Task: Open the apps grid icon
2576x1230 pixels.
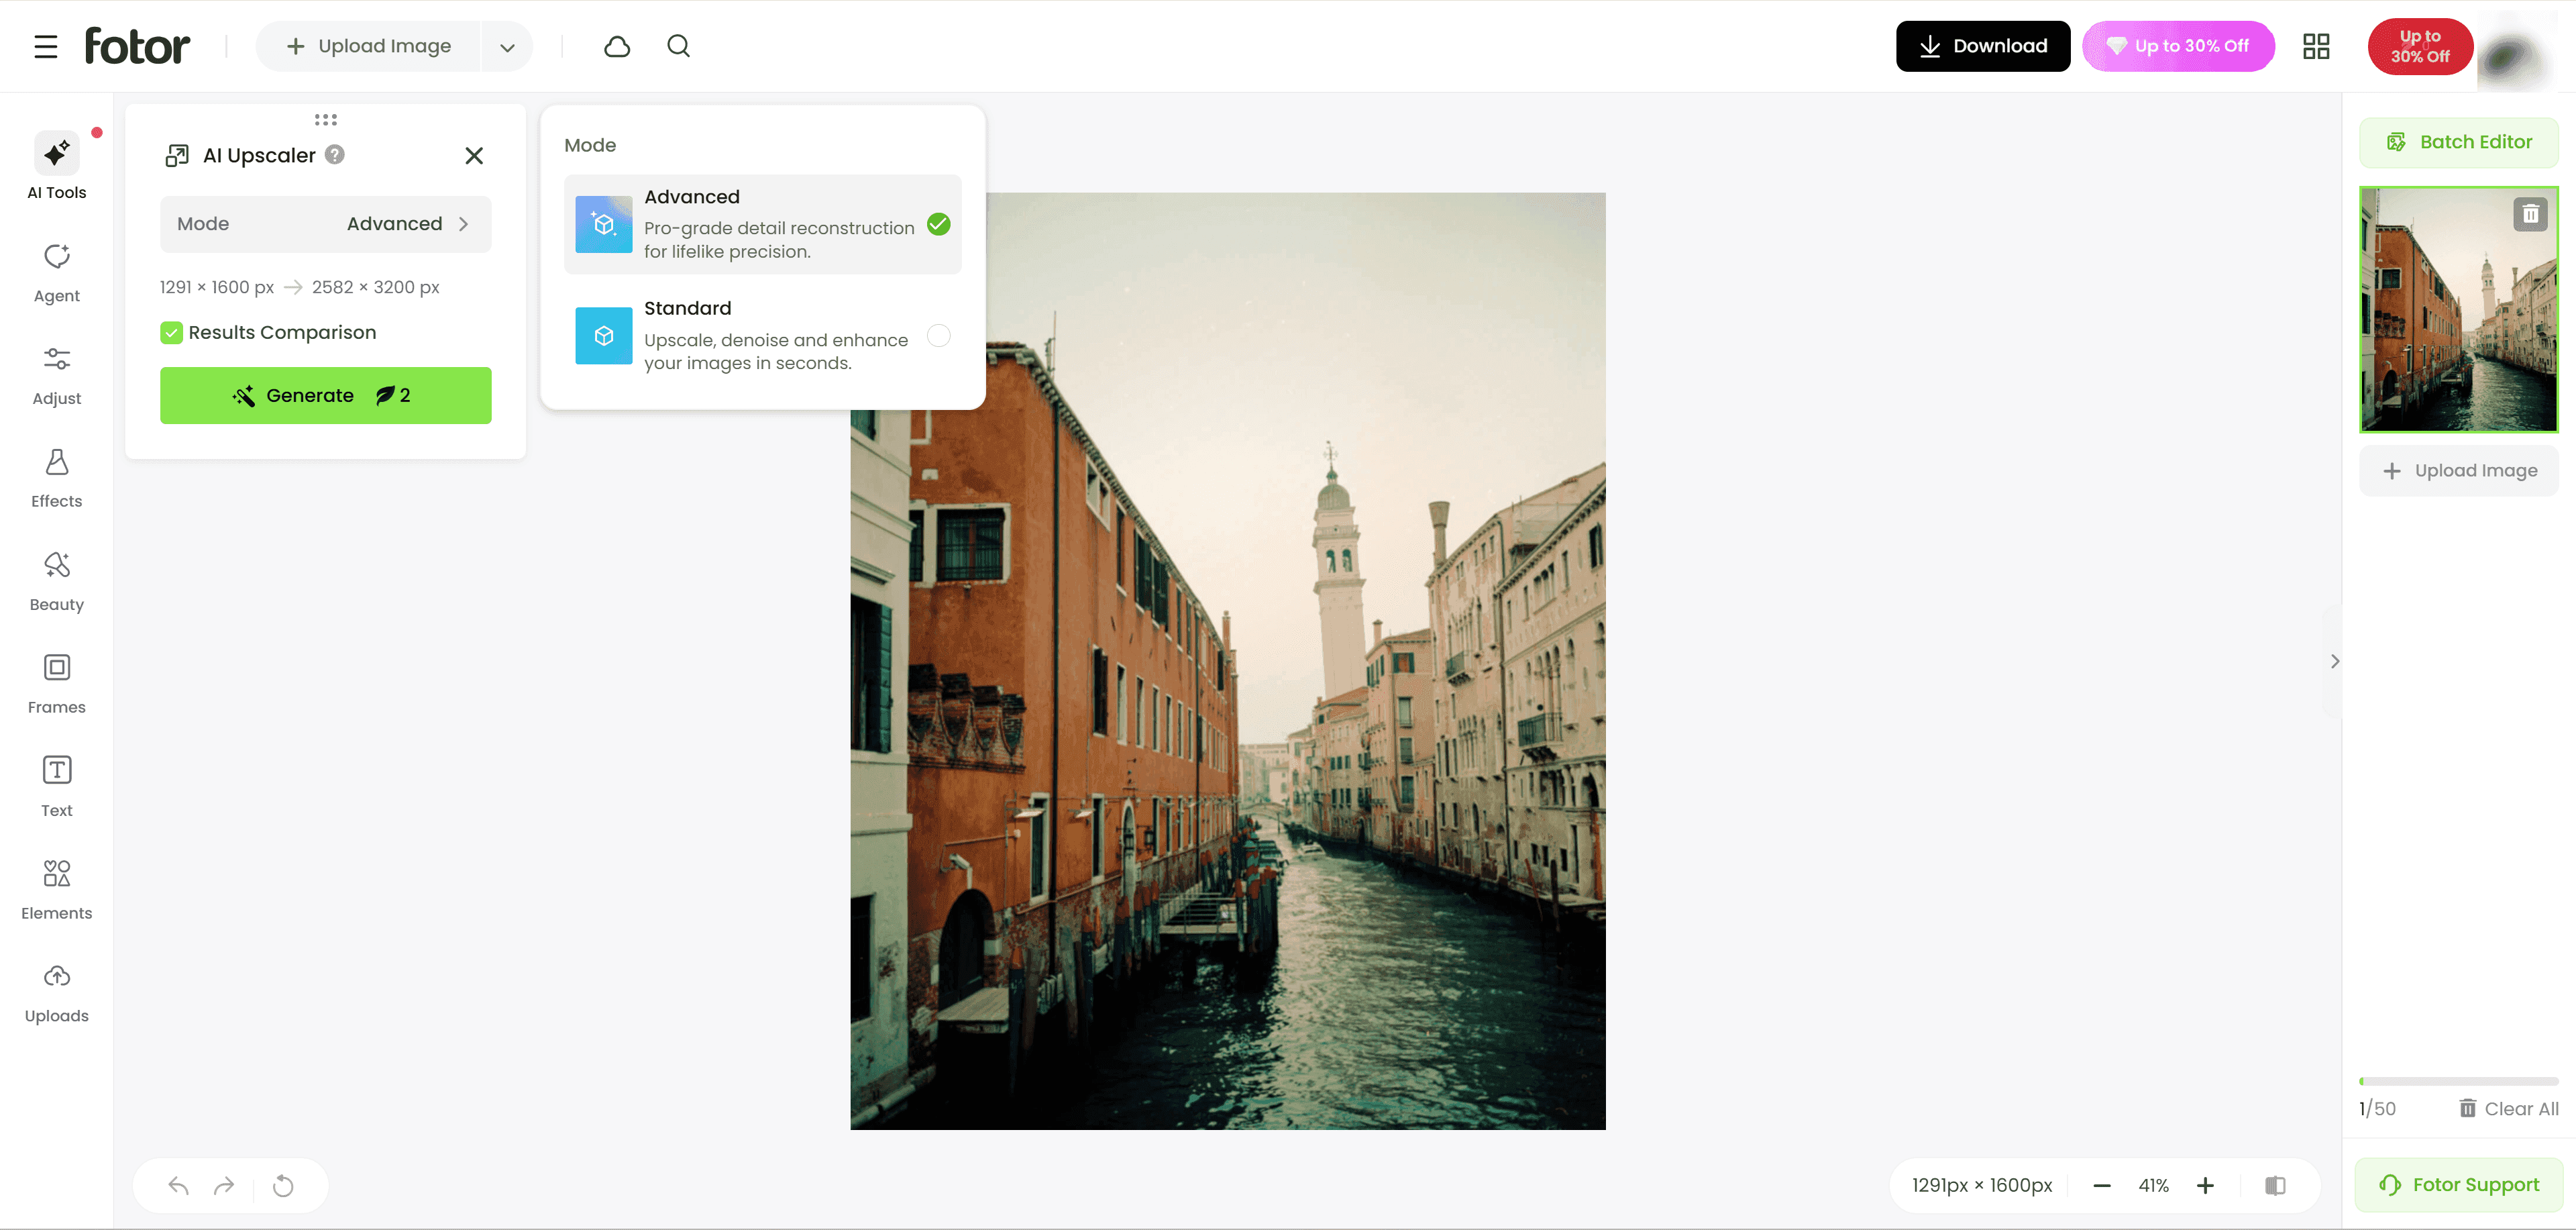Action: coord(2316,46)
